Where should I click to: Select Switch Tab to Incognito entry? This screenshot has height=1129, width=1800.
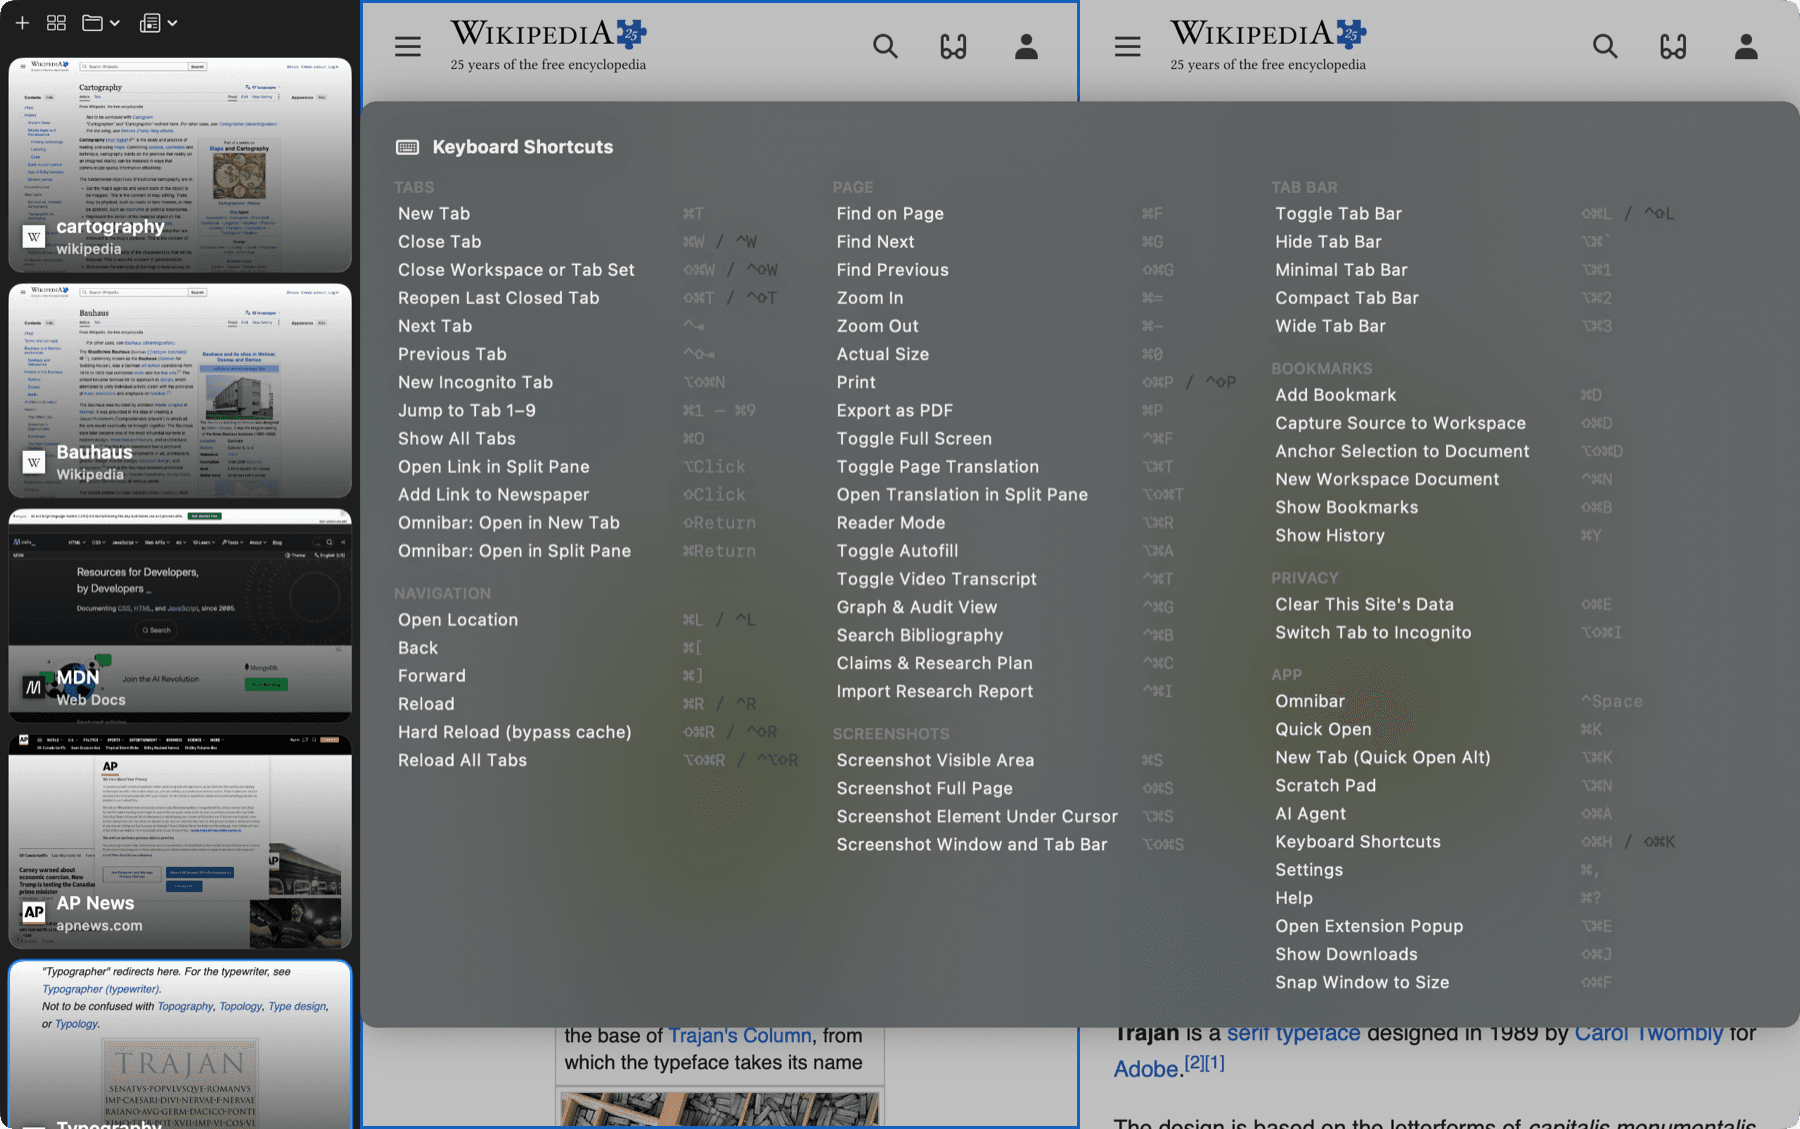(1475, 631)
